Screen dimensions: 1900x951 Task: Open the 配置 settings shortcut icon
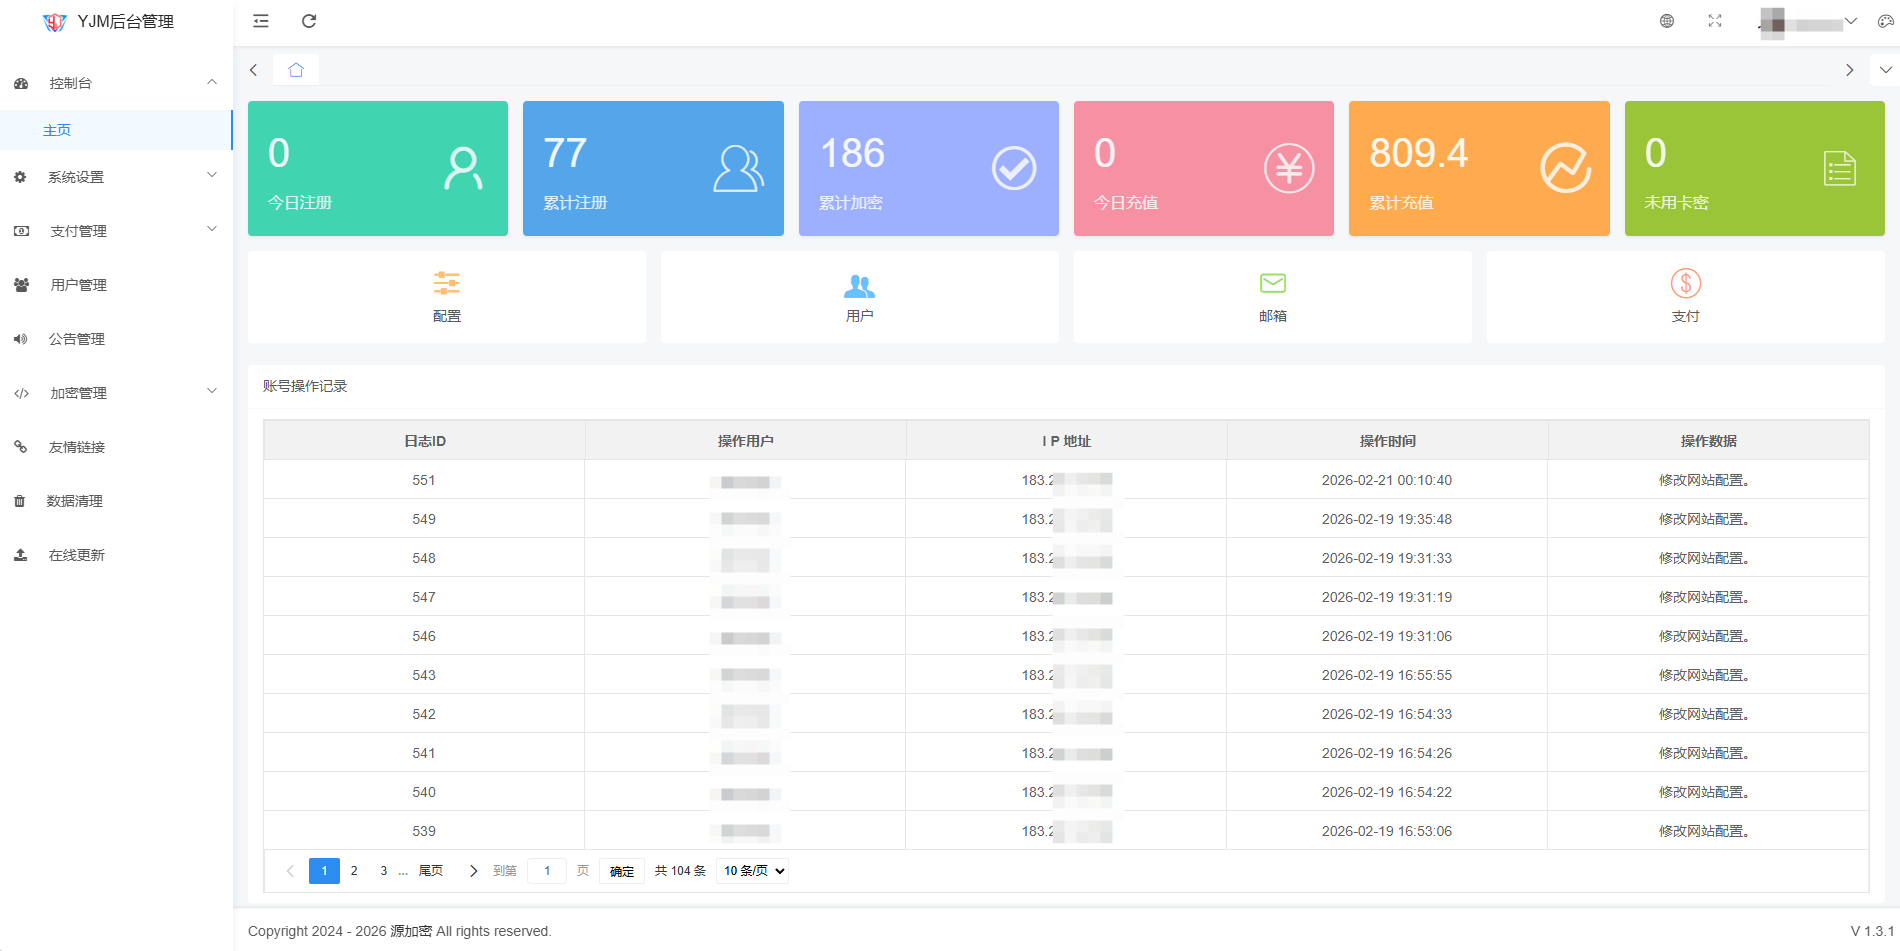pyautogui.click(x=447, y=284)
